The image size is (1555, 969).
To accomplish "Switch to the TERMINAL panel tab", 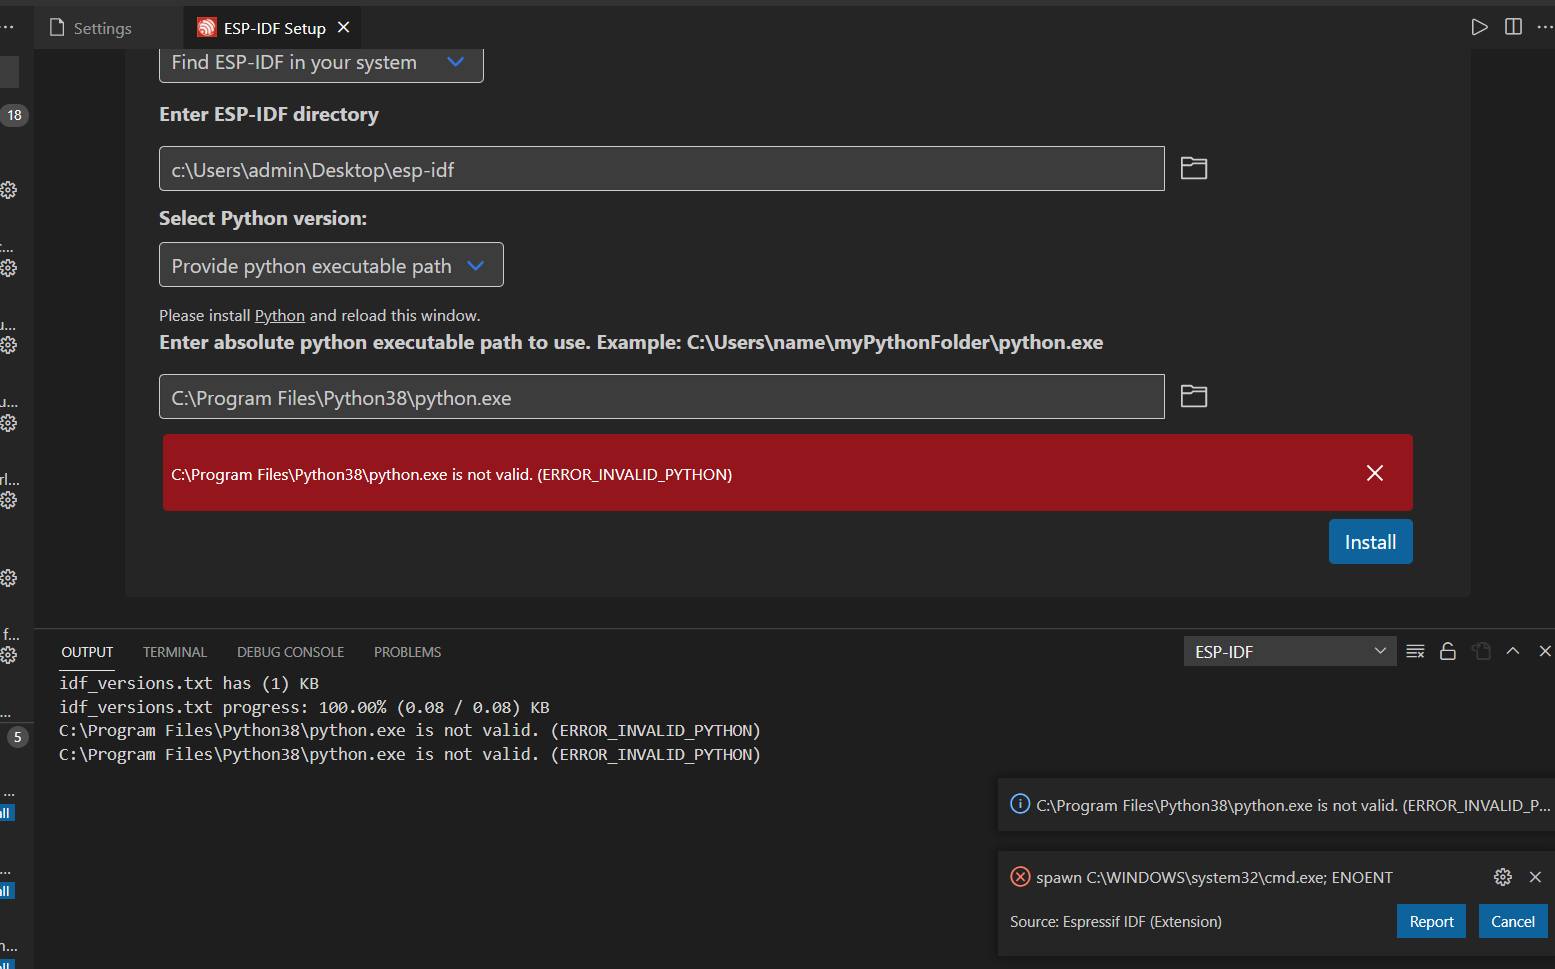I will [175, 652].
